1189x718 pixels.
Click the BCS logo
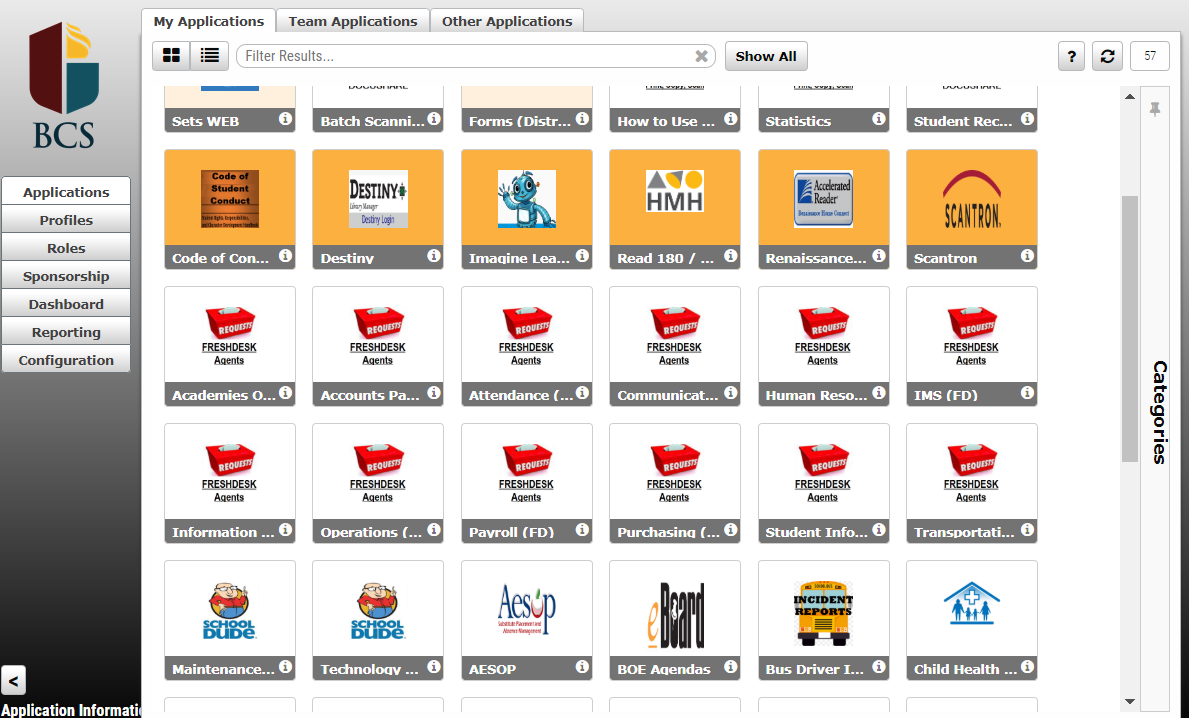tap(64, 85)
